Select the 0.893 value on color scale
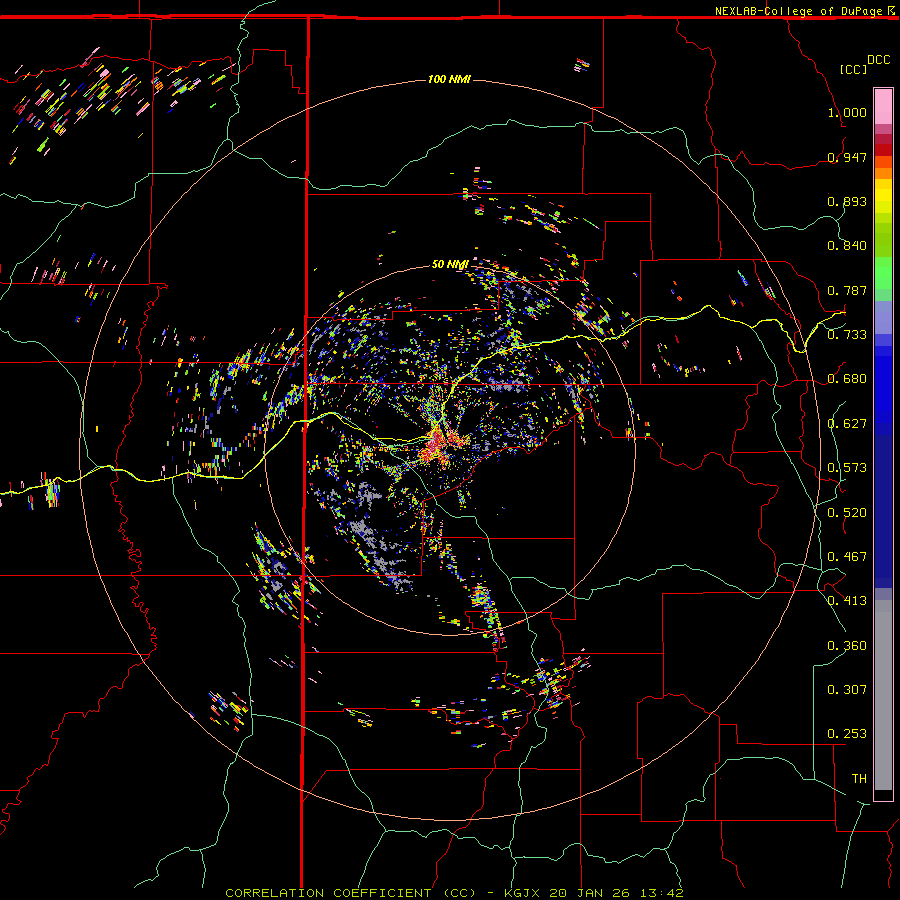Viewport: 900px width, 900px height. [x=847, y=201]
